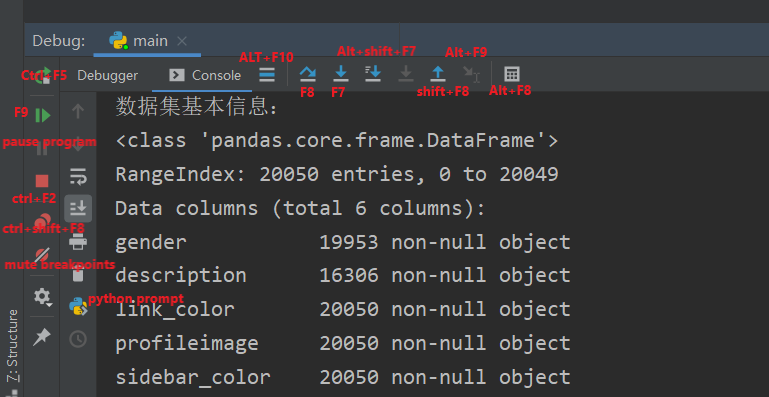The image size is (769, 397).
Task: Click the Data columns total 6 line
Action: [x=300, y=209]
